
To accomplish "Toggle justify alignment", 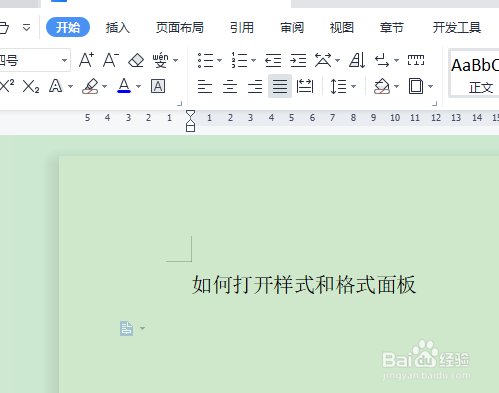I will [280, 86].
